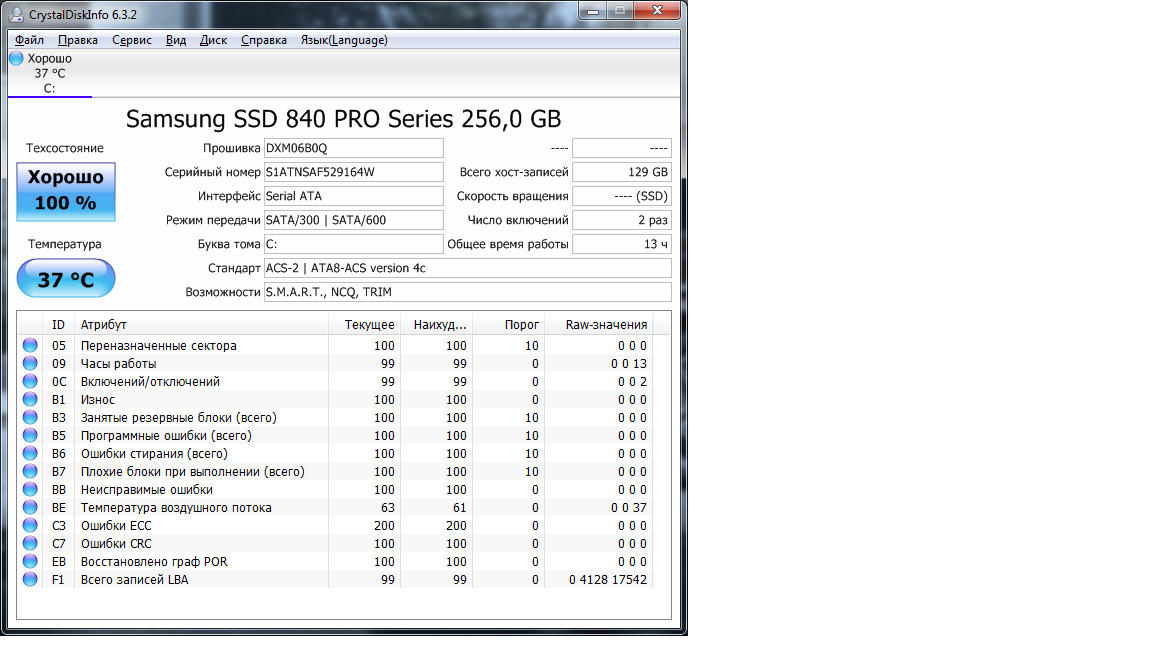1152x648 pixels.
Task: Click the 37 °C temperature button
Action: click(66, 278)
